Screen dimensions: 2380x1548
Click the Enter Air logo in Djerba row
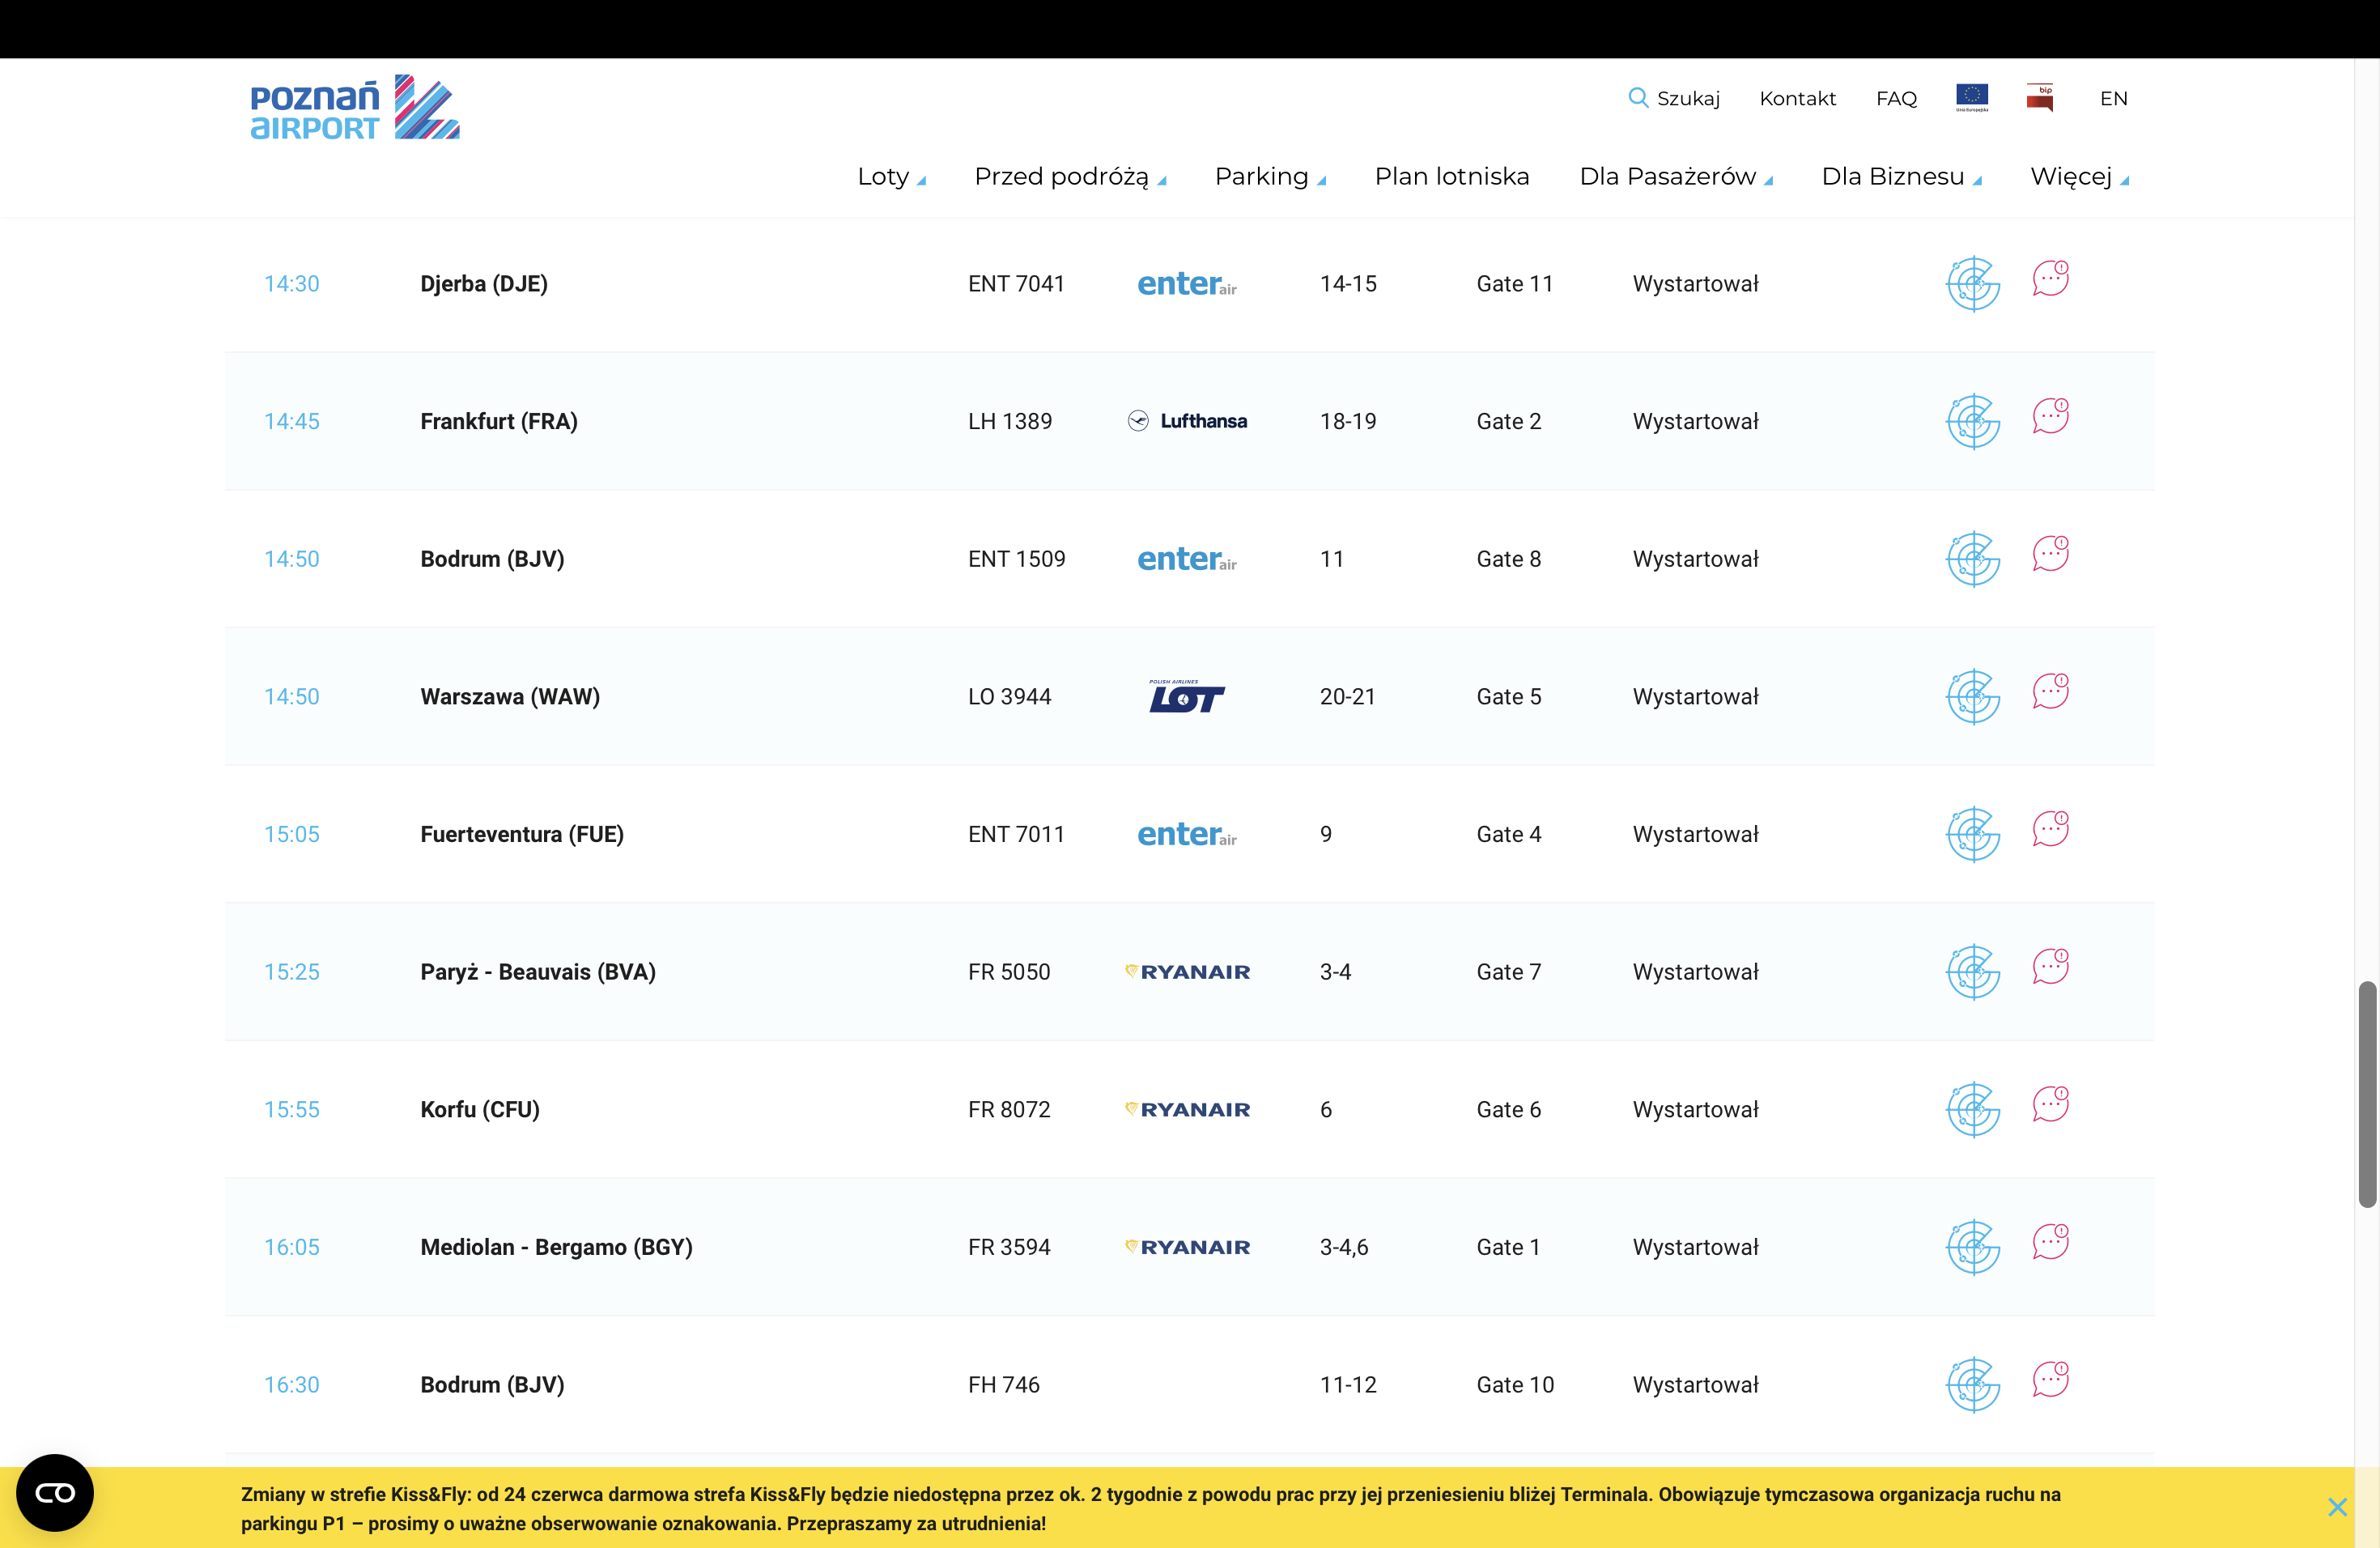pos(1187,284)
